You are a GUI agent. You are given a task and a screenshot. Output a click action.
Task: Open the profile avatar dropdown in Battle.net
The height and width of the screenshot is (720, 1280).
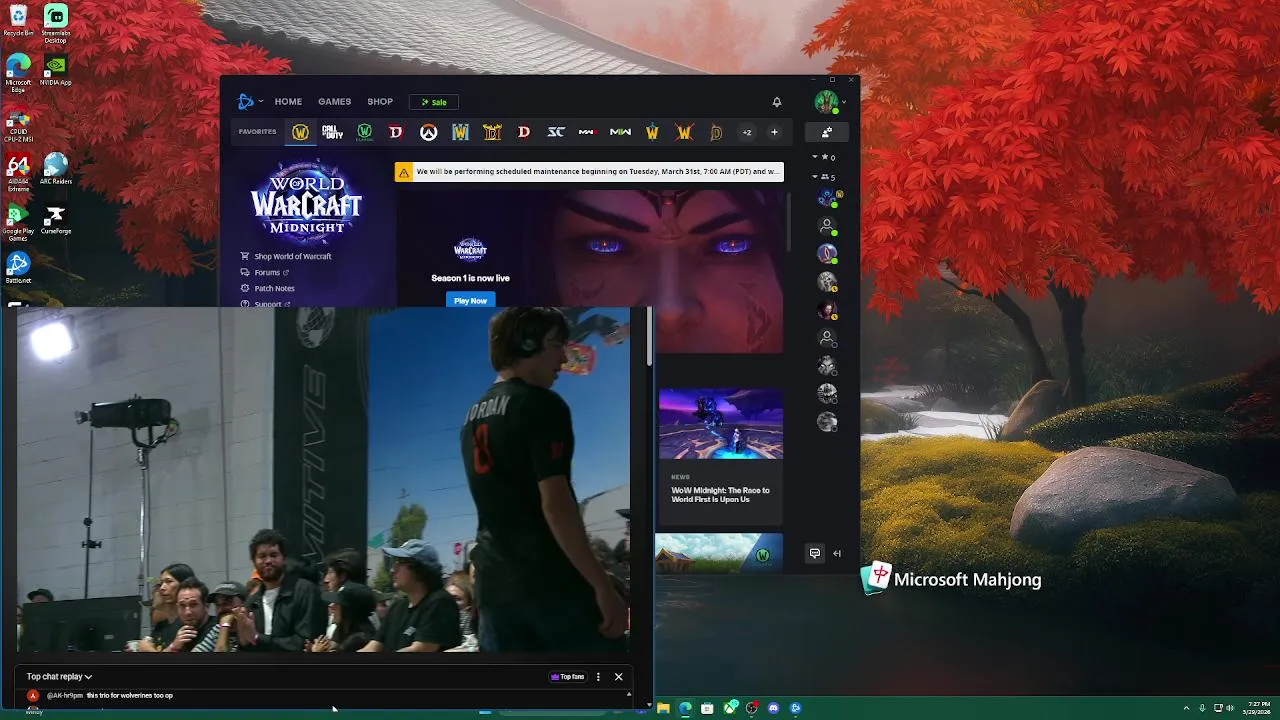[x=829, y=101]
